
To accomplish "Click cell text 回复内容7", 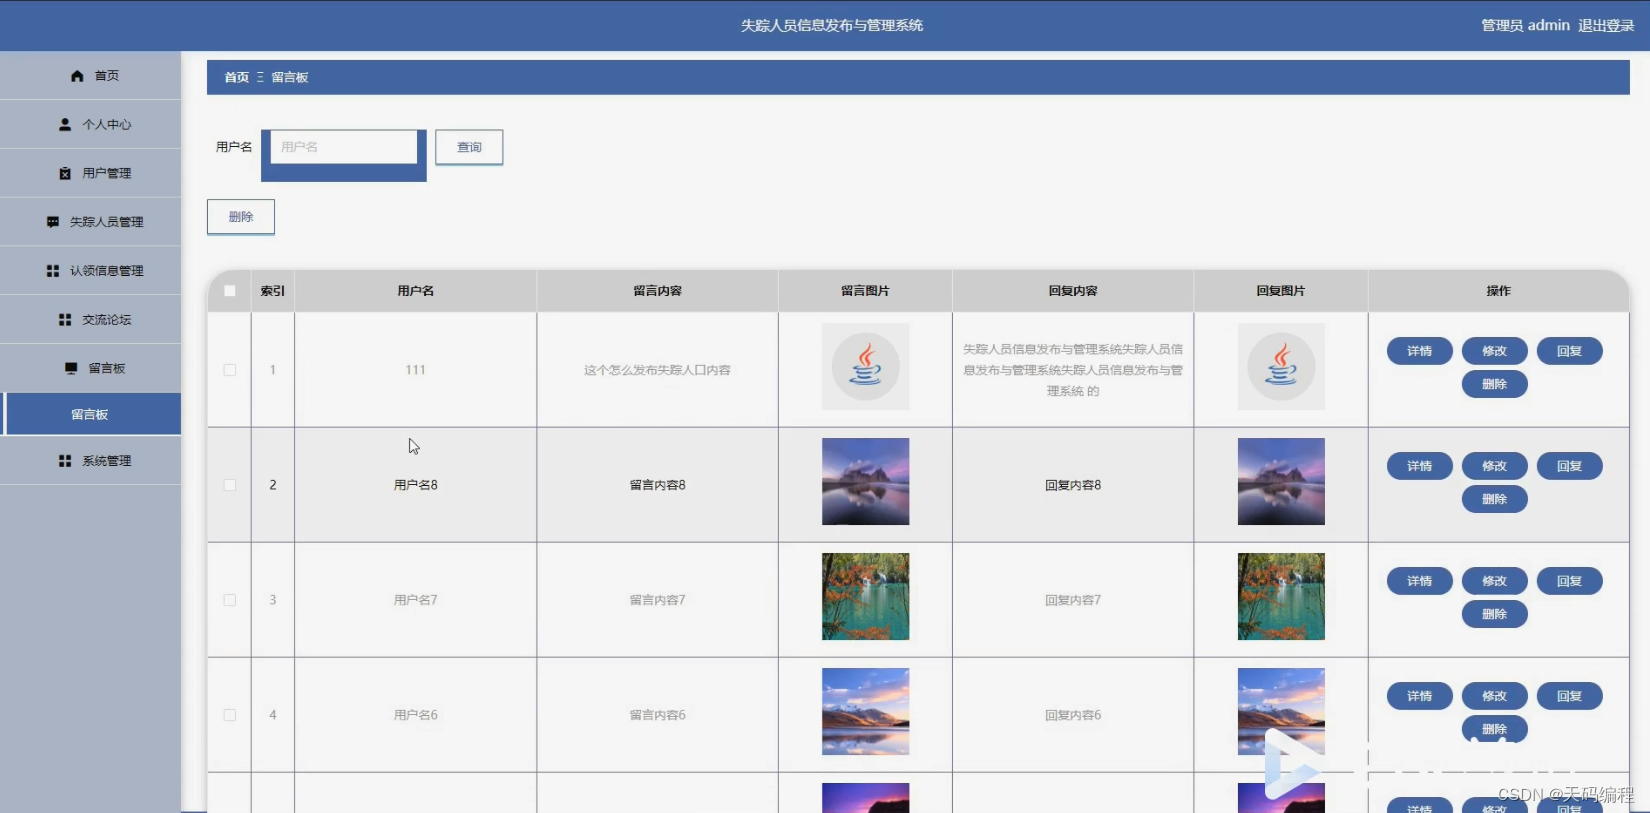I will (x=1073, y=600).
